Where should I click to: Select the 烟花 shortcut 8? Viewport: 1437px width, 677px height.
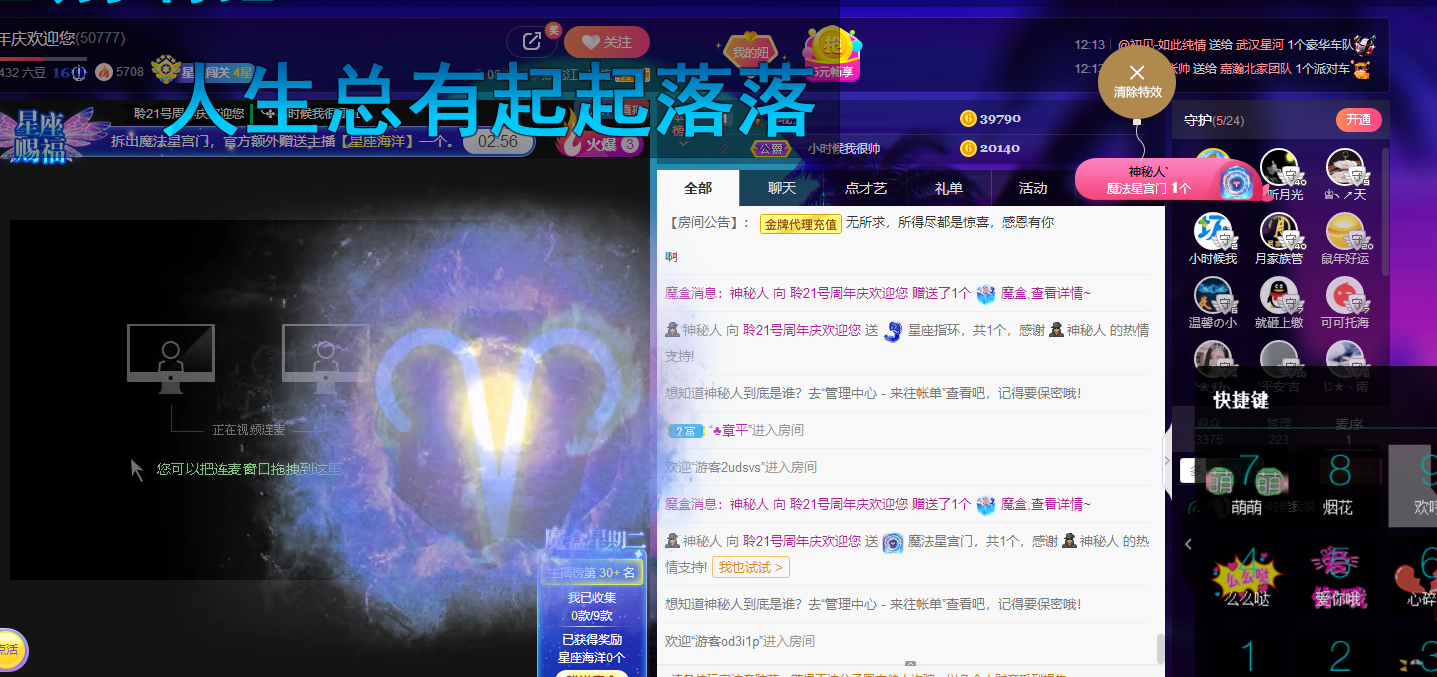pyautogui.click(x=1338, y=485)
